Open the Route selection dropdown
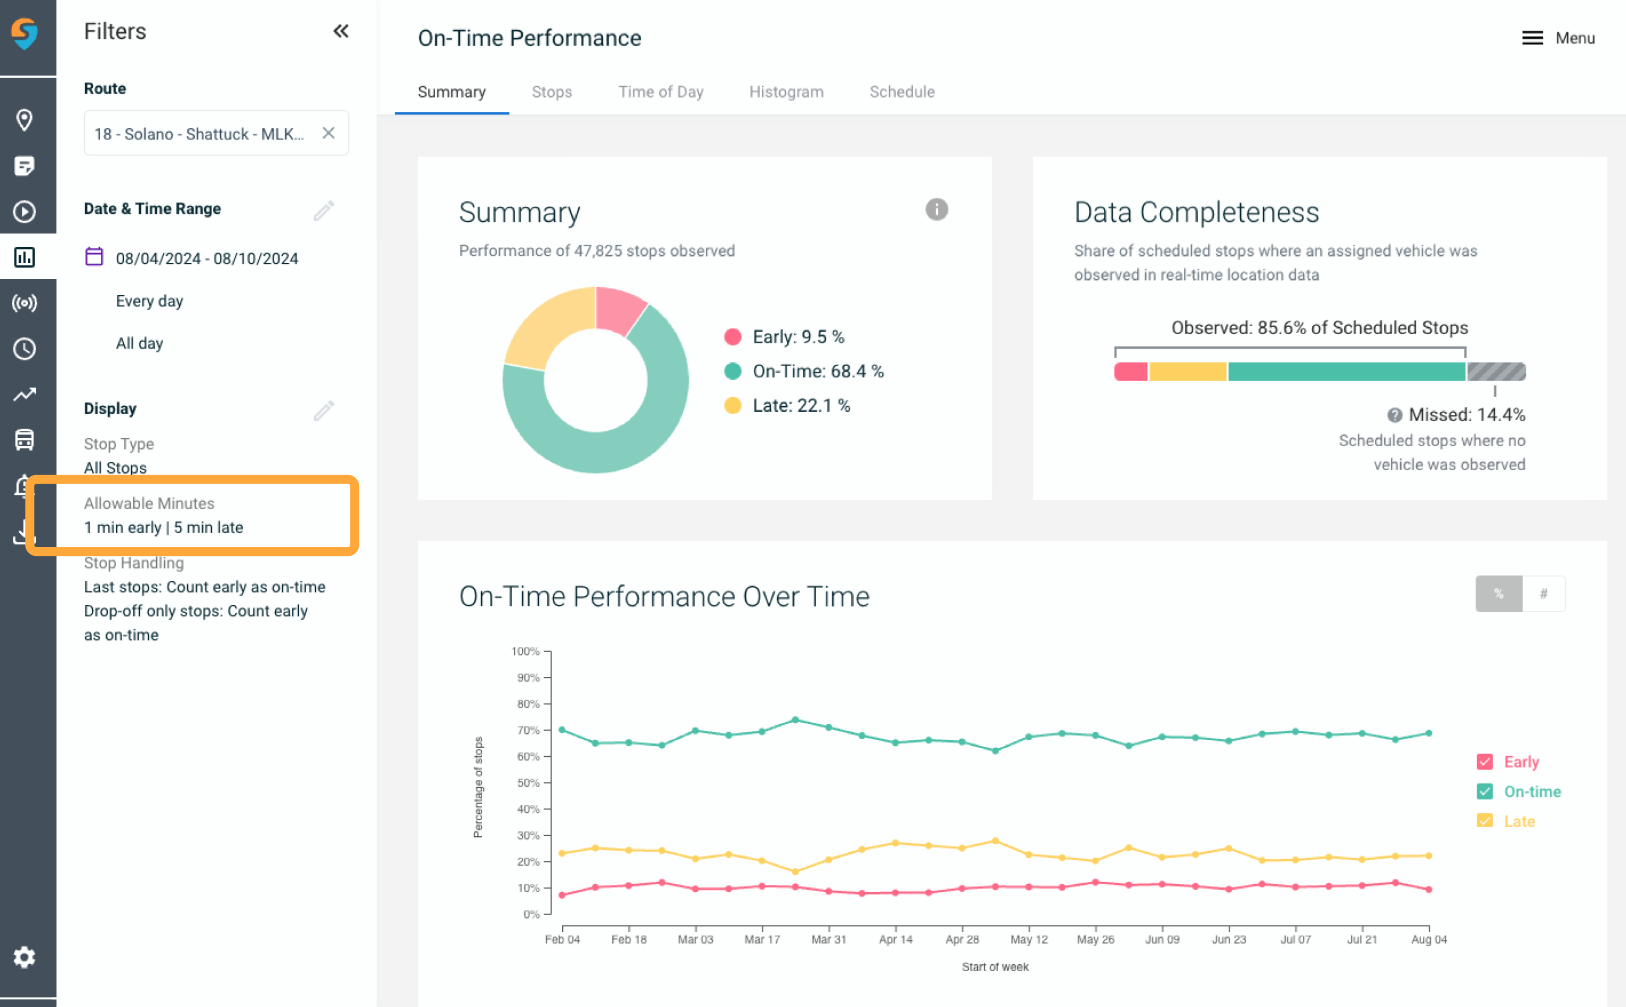Viewport: 1626px width, 1007px height. point(200,134)
